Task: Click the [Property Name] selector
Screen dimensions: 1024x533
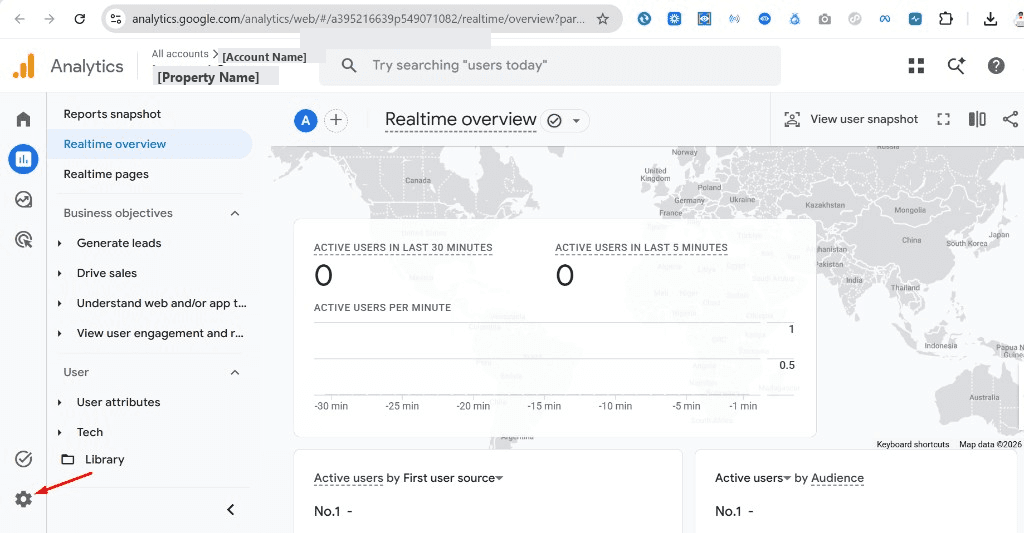Action: (x=208, y=77)
